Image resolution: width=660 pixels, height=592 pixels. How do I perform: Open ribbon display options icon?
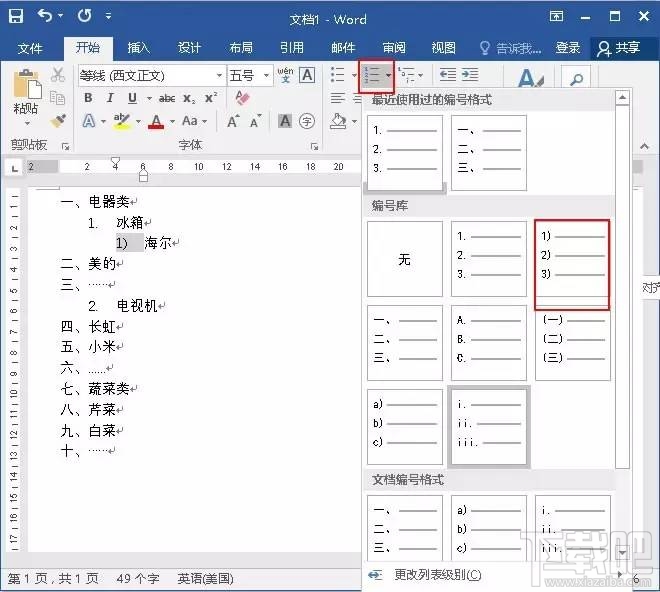click(x=556, y=16)
